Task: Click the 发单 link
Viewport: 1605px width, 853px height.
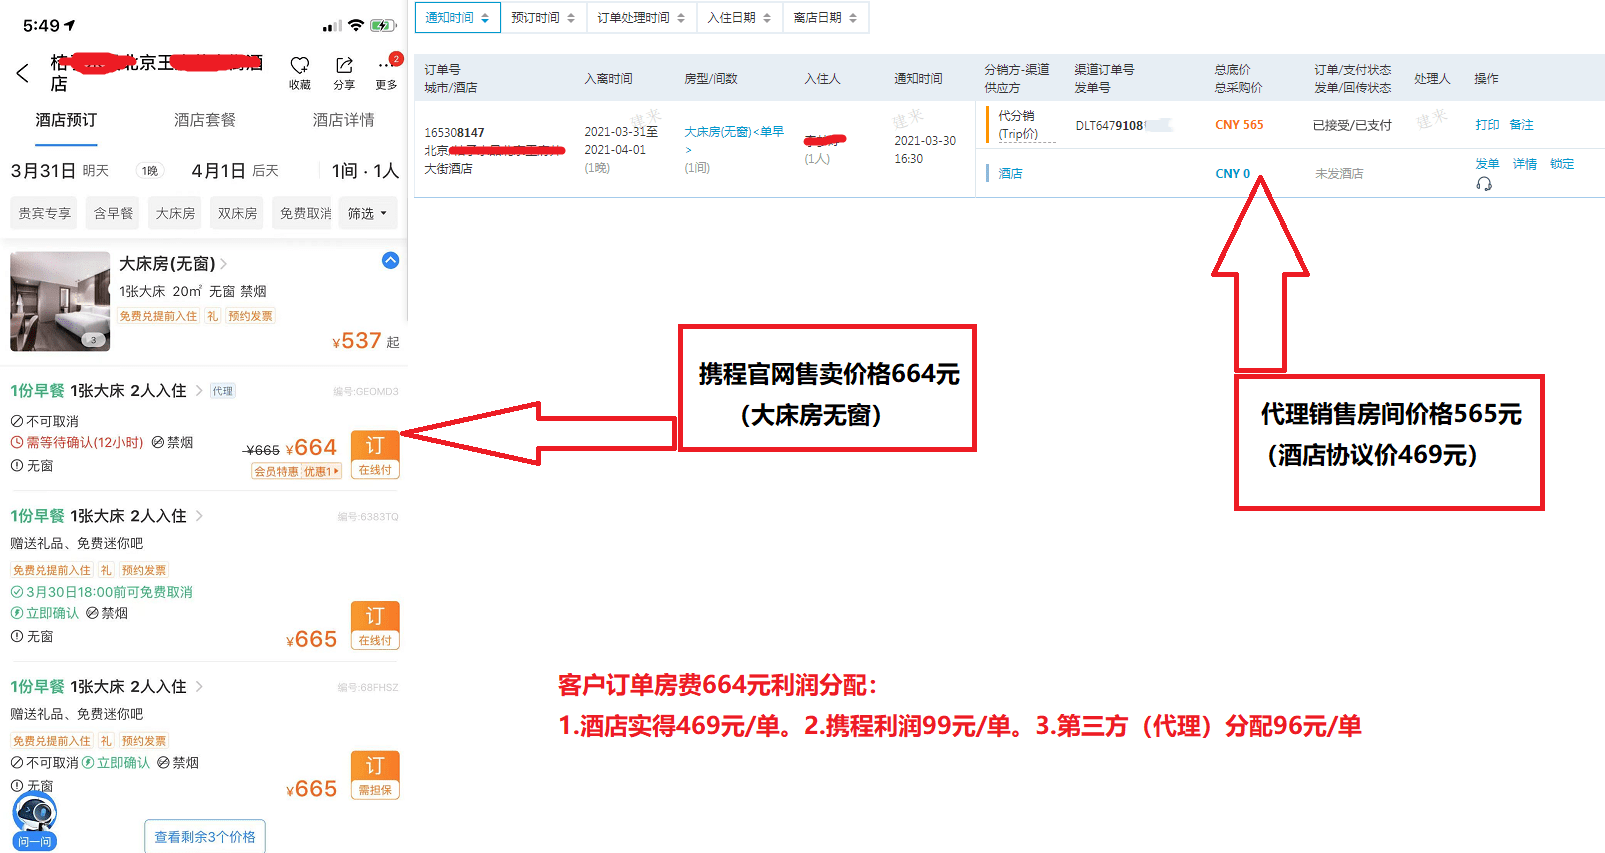Action: (1487, 164)
